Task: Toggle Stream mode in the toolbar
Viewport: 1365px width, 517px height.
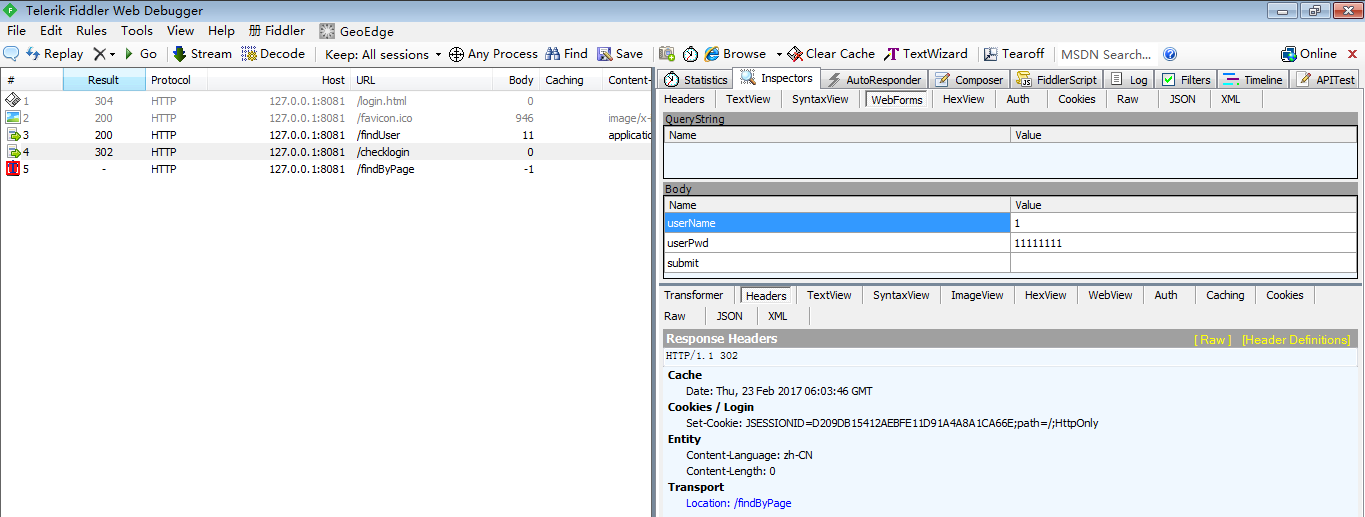Action: coord(201,54)
